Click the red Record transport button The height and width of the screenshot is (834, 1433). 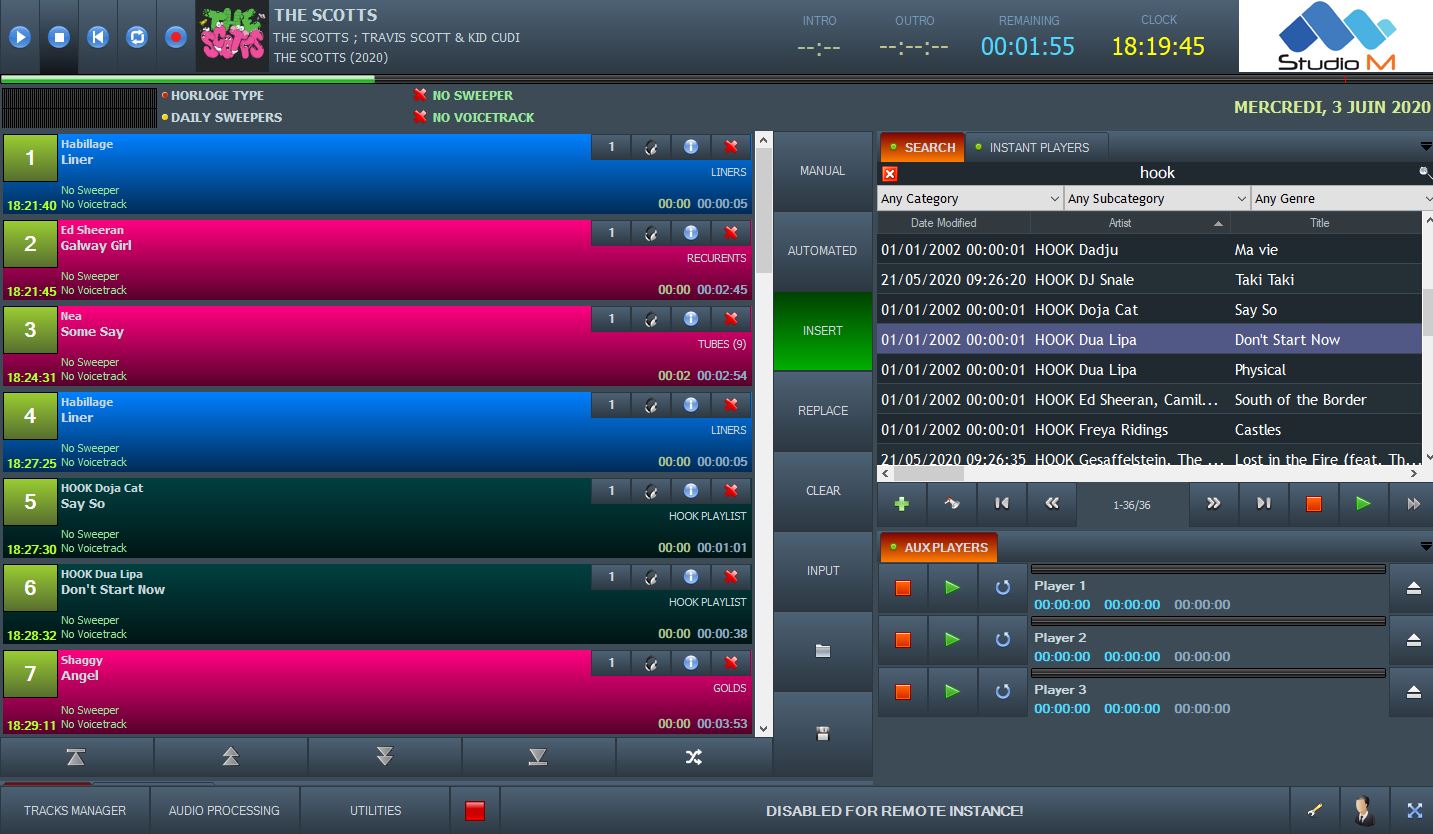(176, 37)
